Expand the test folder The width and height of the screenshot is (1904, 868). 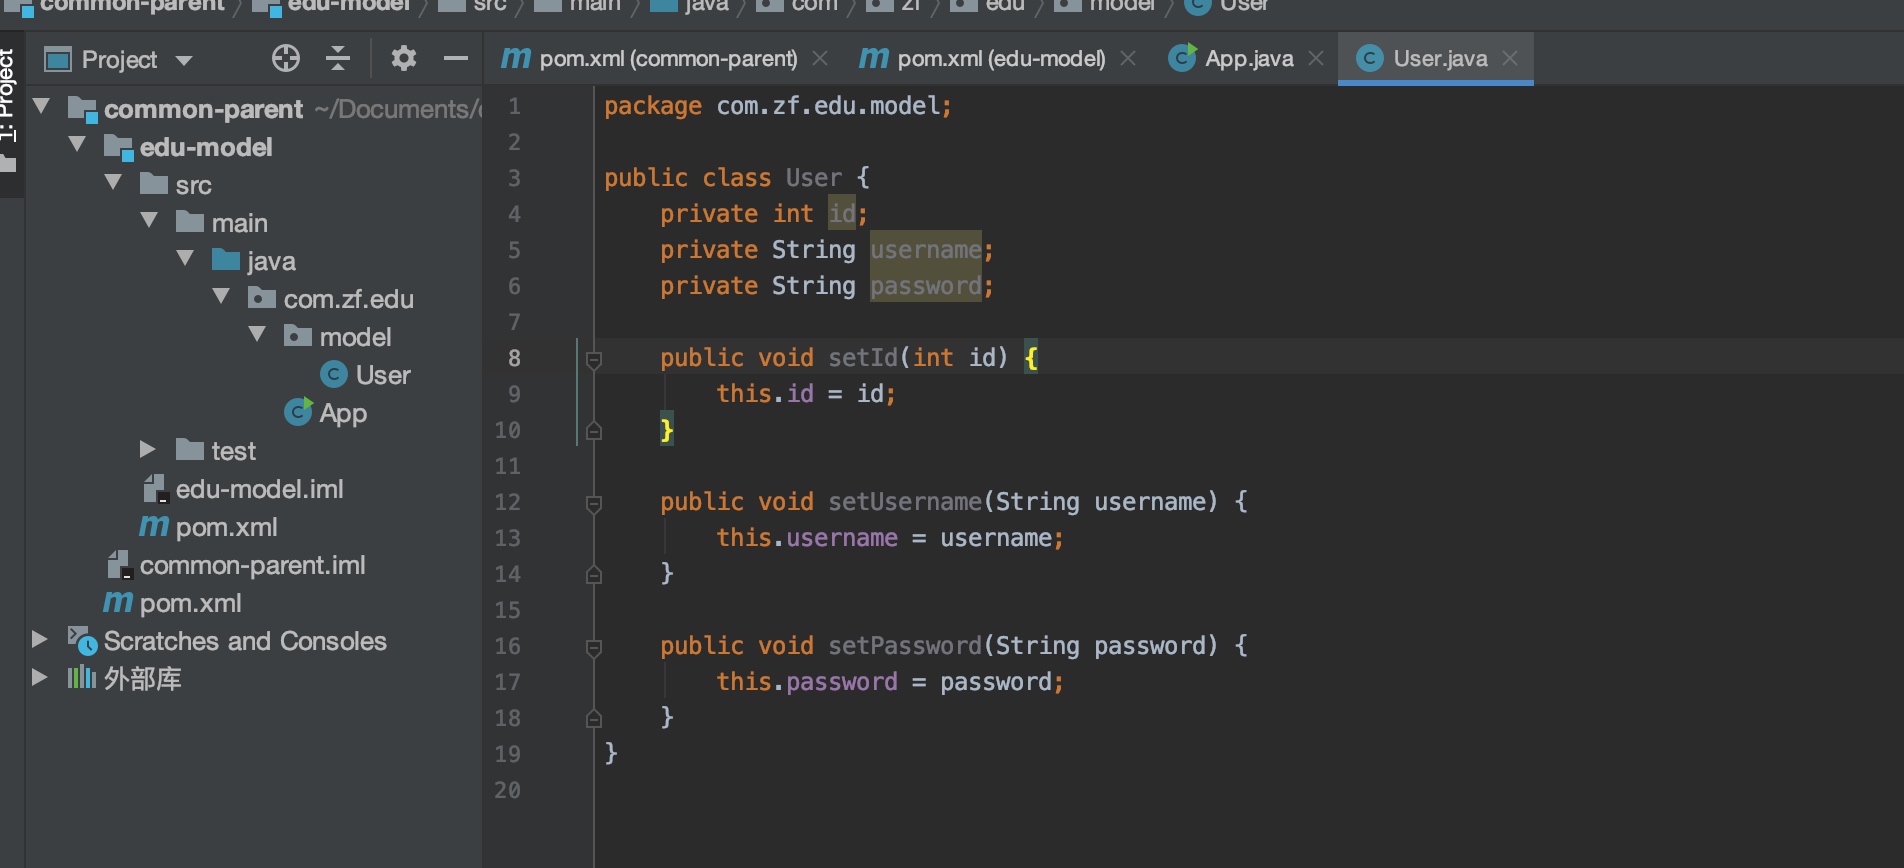click(147, 450)
